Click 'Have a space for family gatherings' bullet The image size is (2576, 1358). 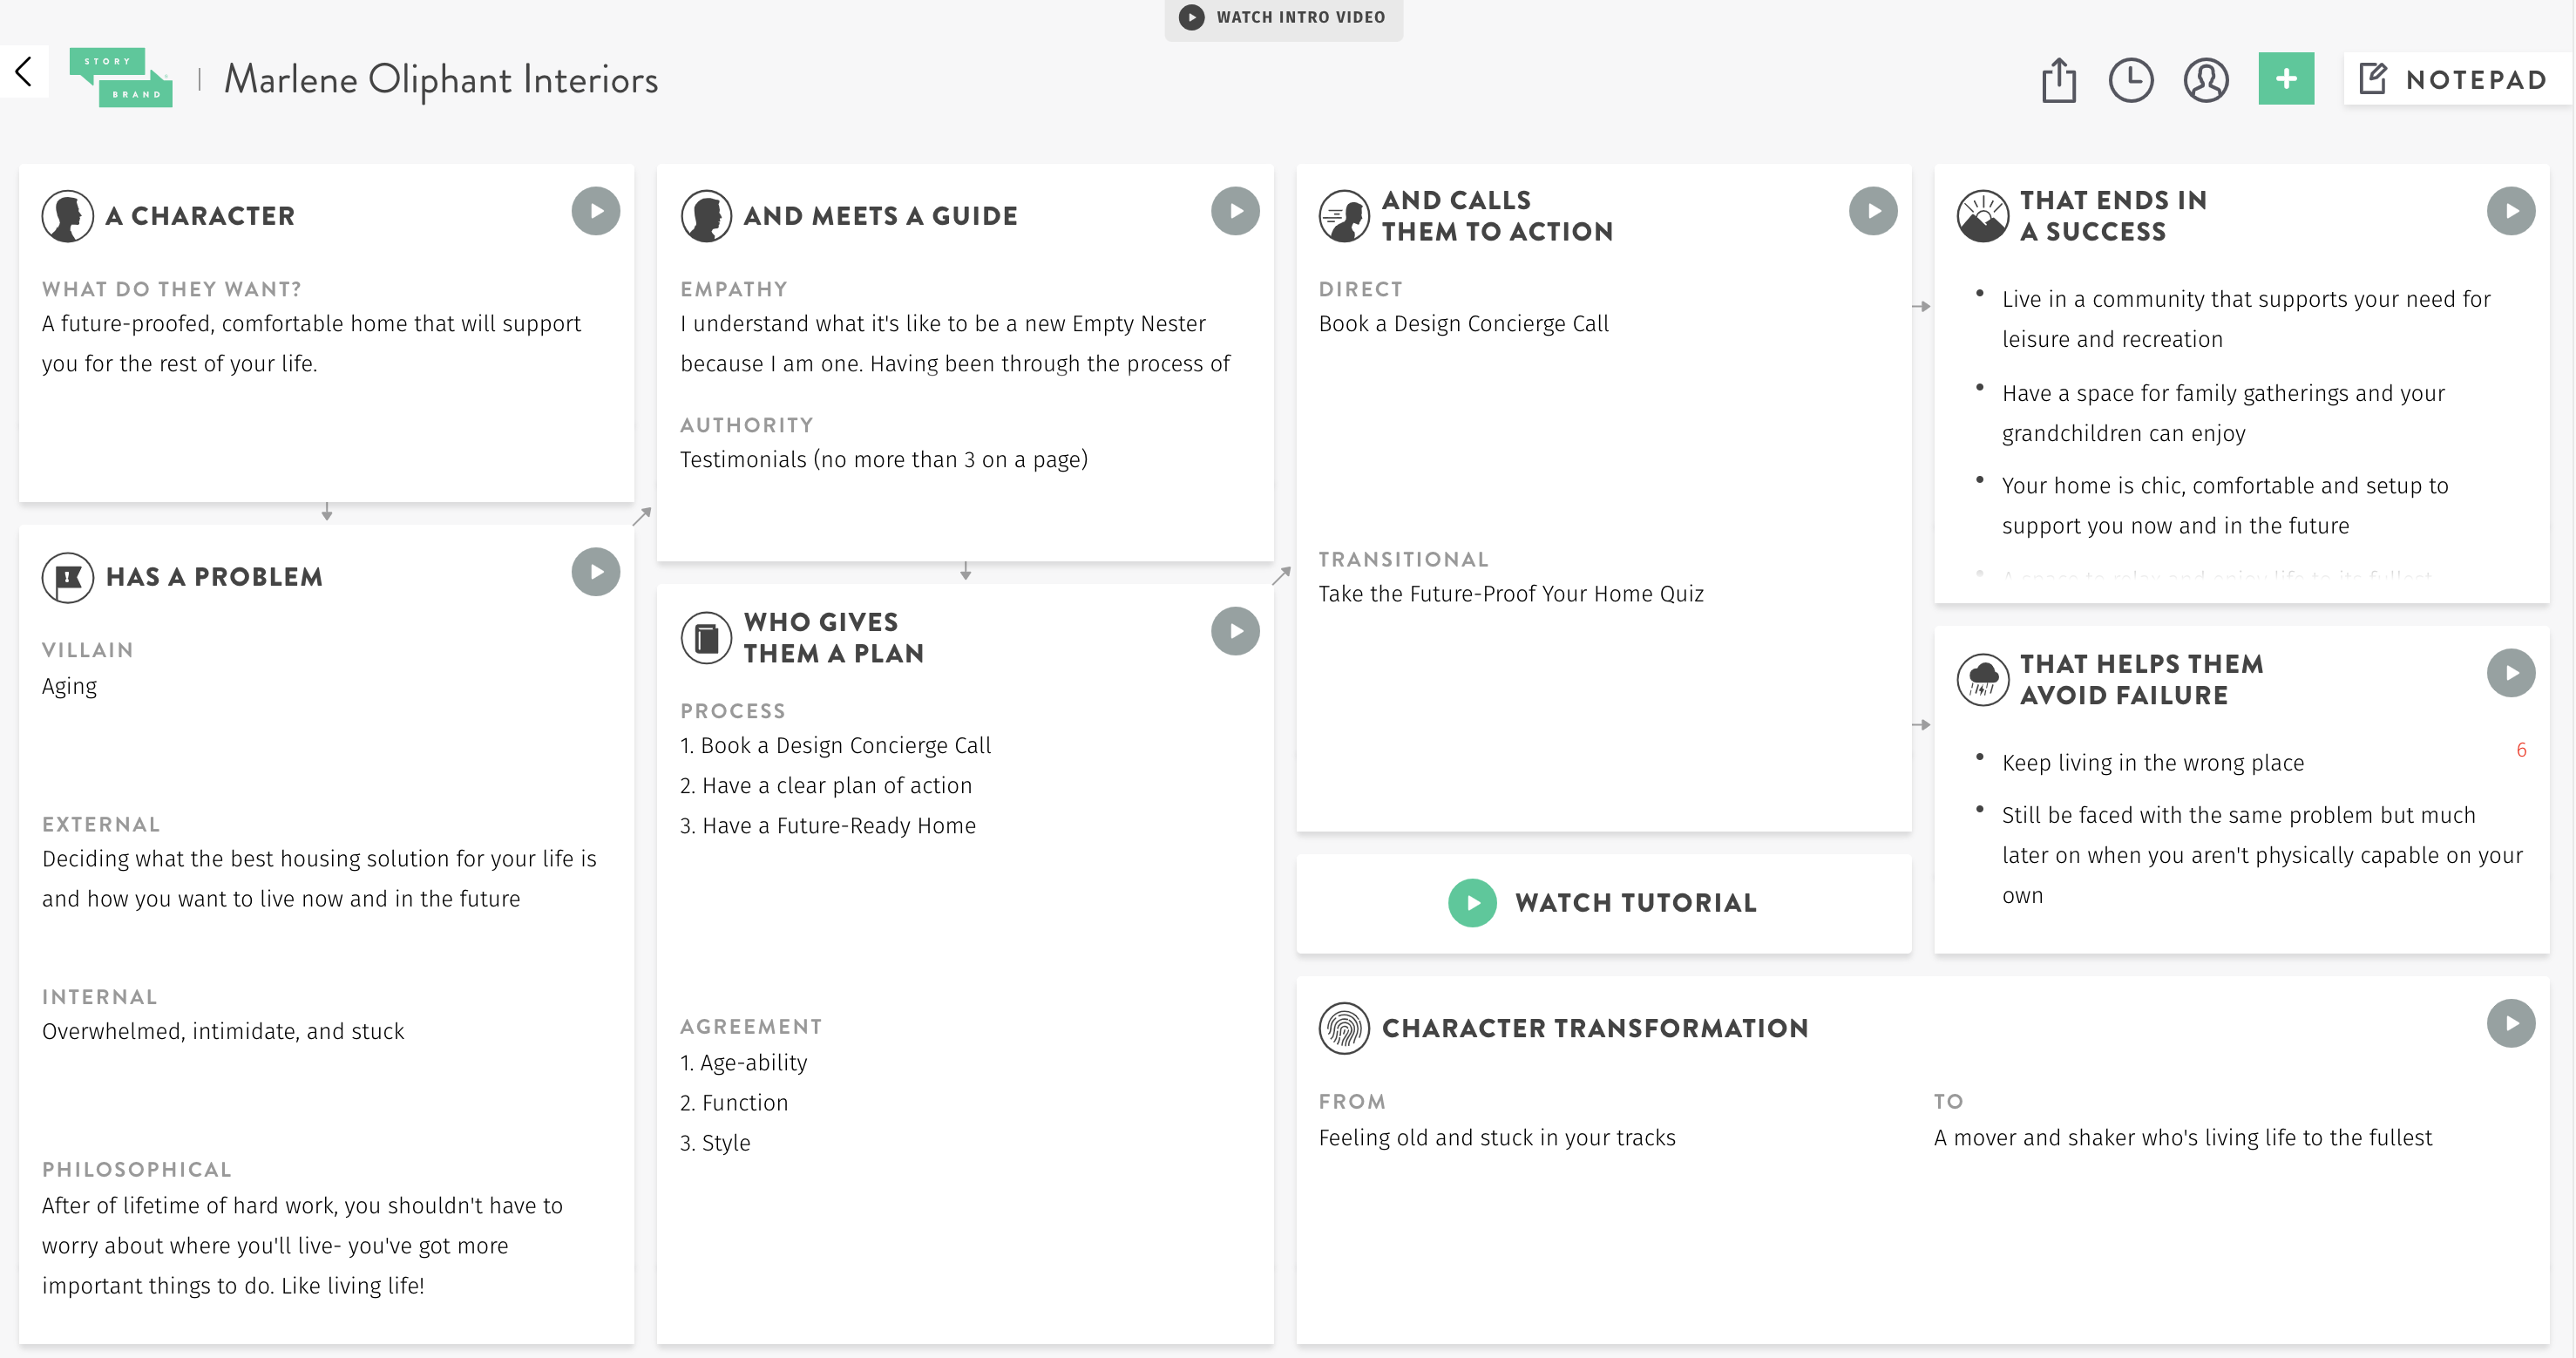click(2223, 413)
